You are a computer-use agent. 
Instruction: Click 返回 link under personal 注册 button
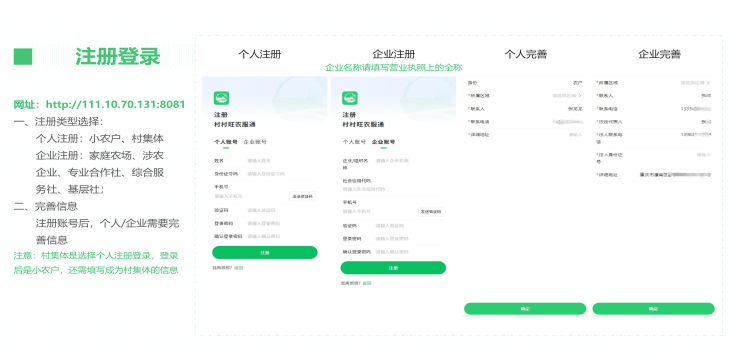pos(239,268)
